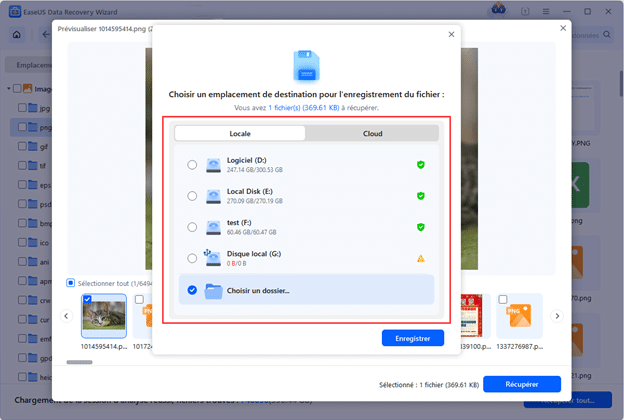Click the Choisir un dossier folder icon
Image resolution: width=624 pixels, height=420 pixels.
(213, 291)
